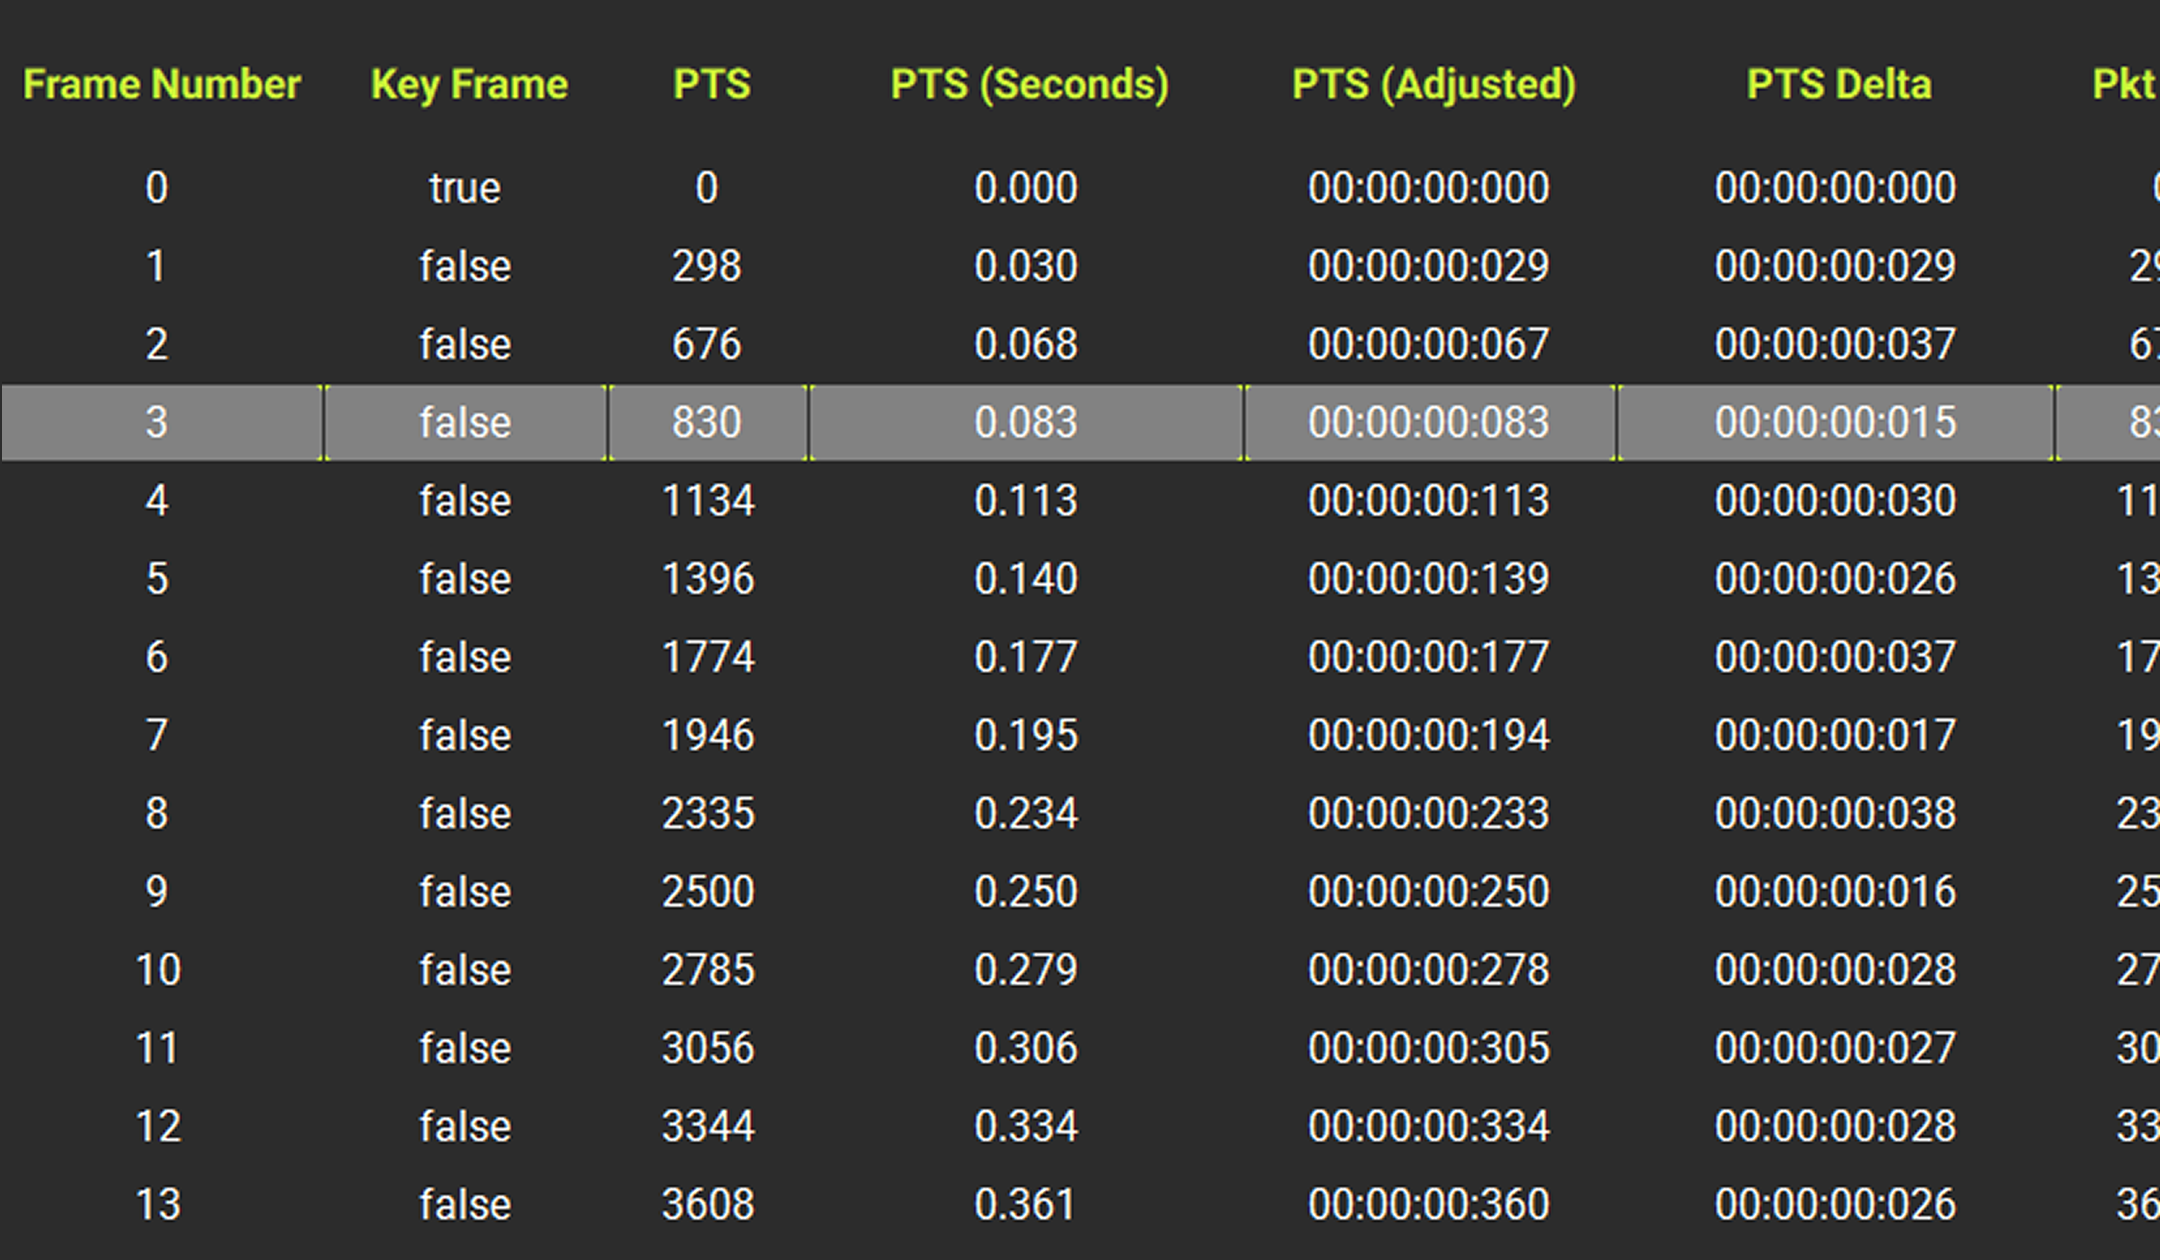
Task: Click the PTS value 298
Action: click(x=707, y=266)
